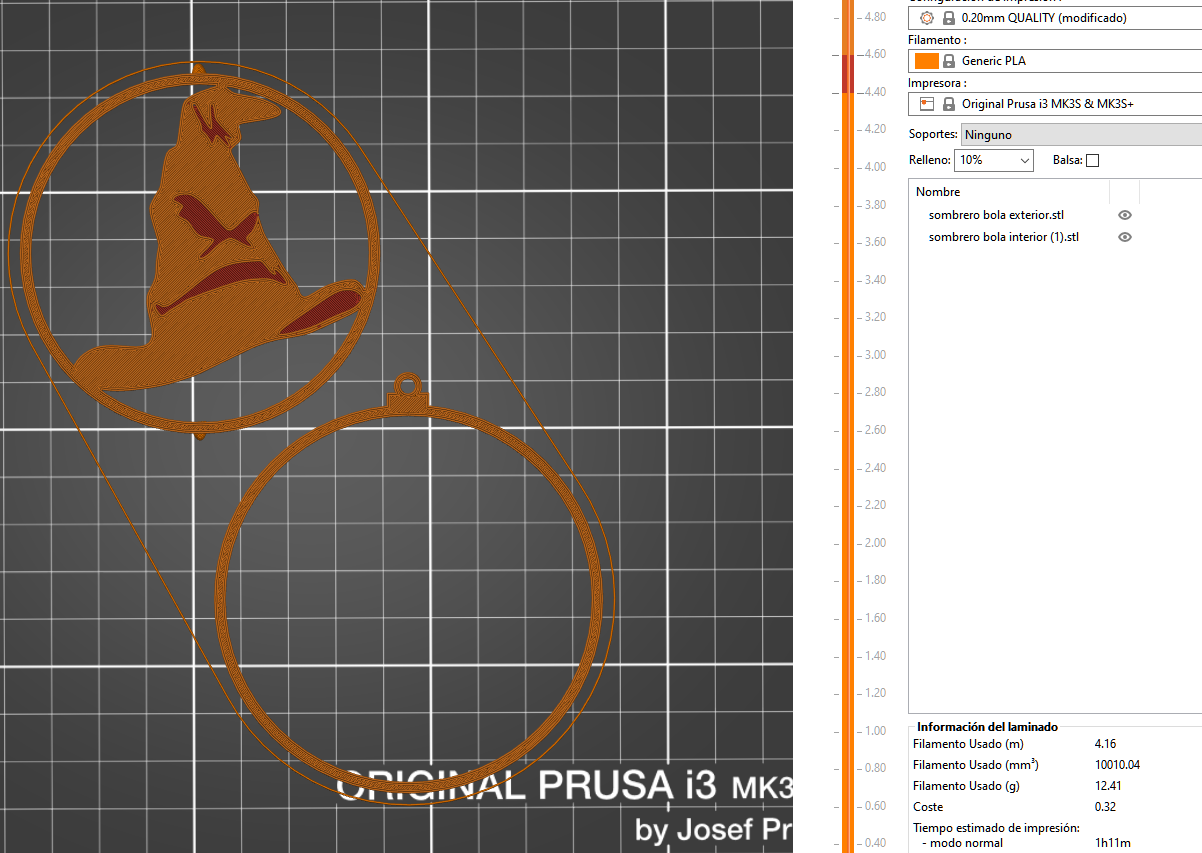
Task: Click the 1.00 tick label on the layer ruler
Action: point(876,730)
